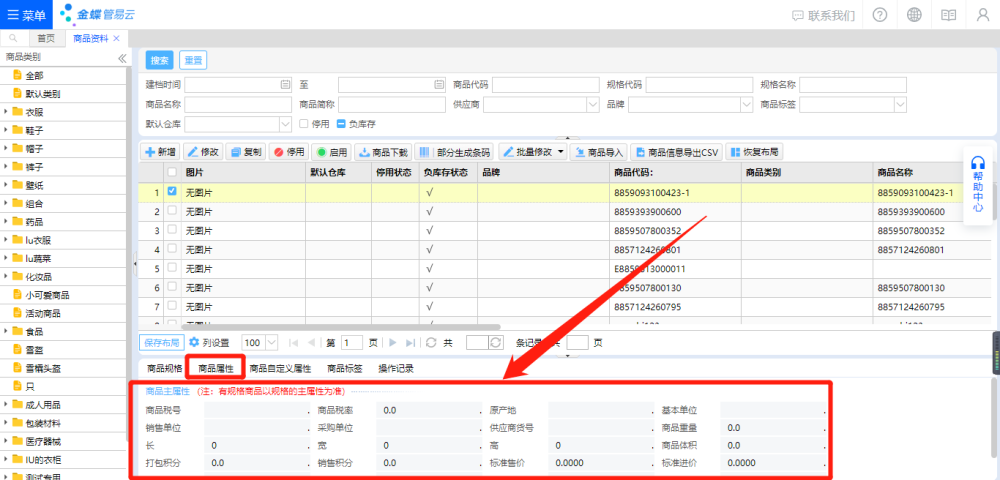Click the 启用 enable toolbar button
The width and height of the screenshot is (1000, 480).
coord(331,152)
